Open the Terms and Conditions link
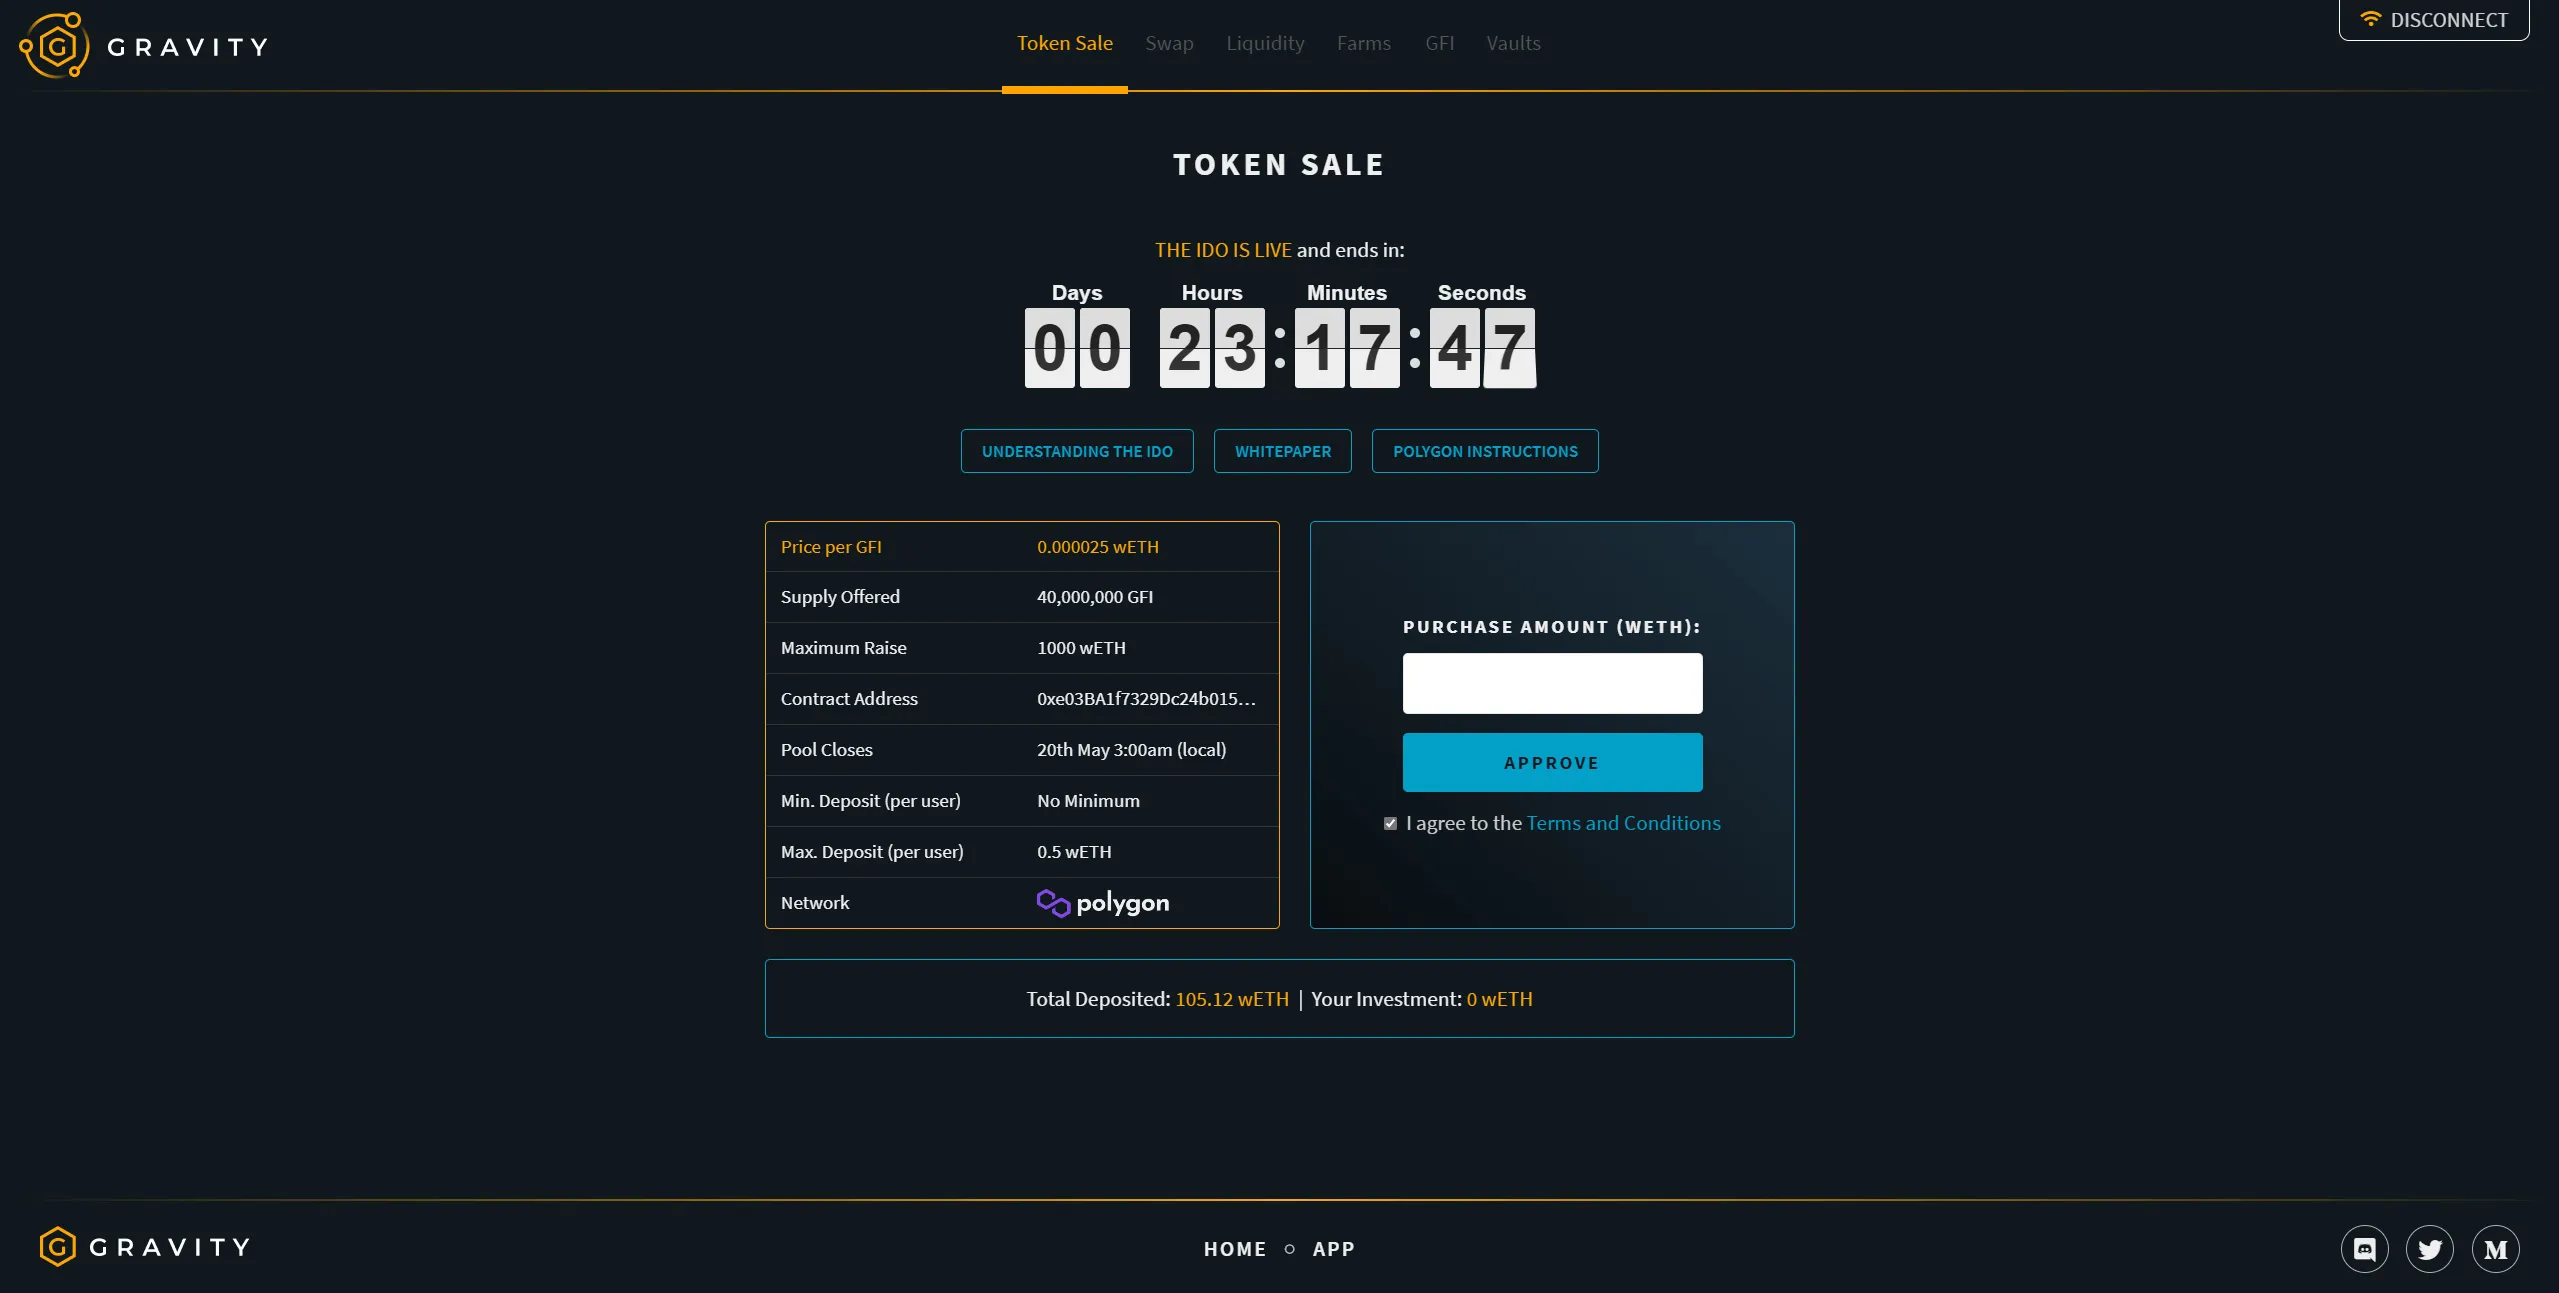The image size is (2559, 1293). tap(1623, 823)
